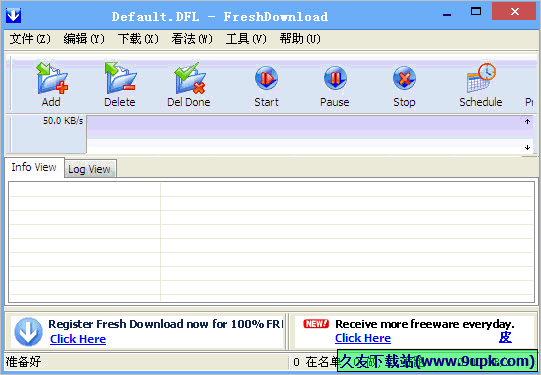The image size is (541, 375).
Task: Click the red NEW! badge icon
Action: coord(316,324)
